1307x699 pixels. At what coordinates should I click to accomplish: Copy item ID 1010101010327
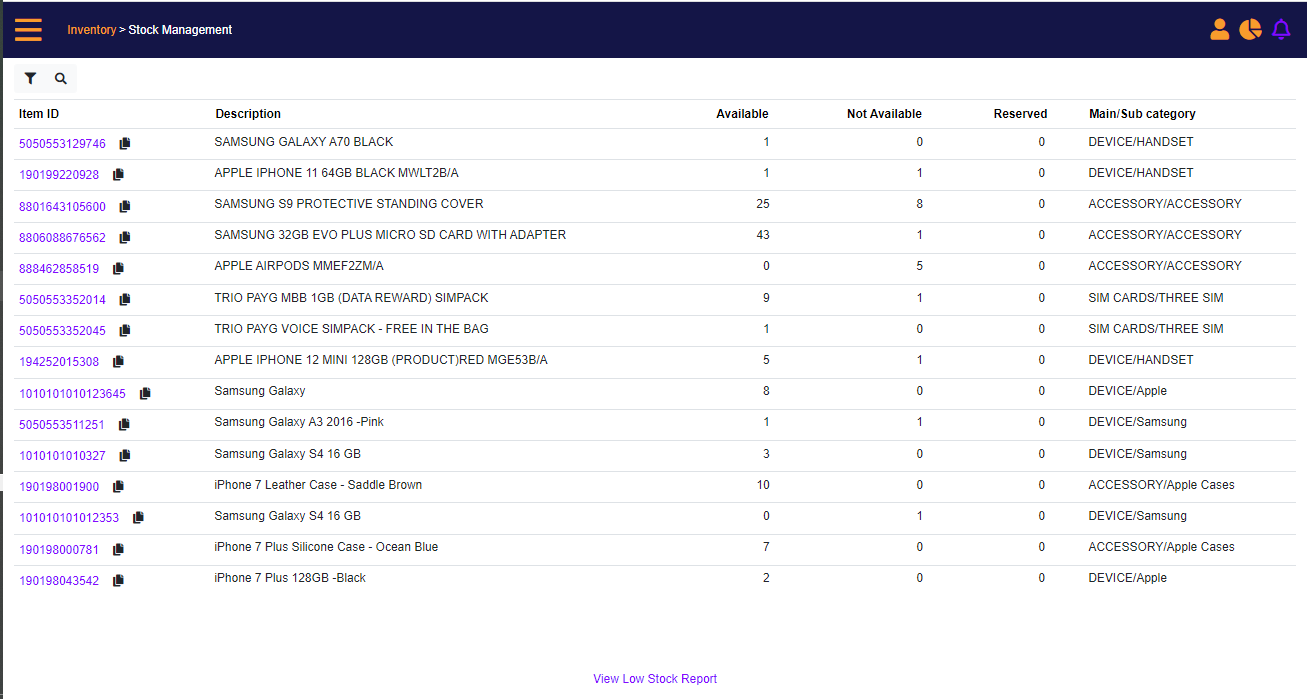point(125,456)
